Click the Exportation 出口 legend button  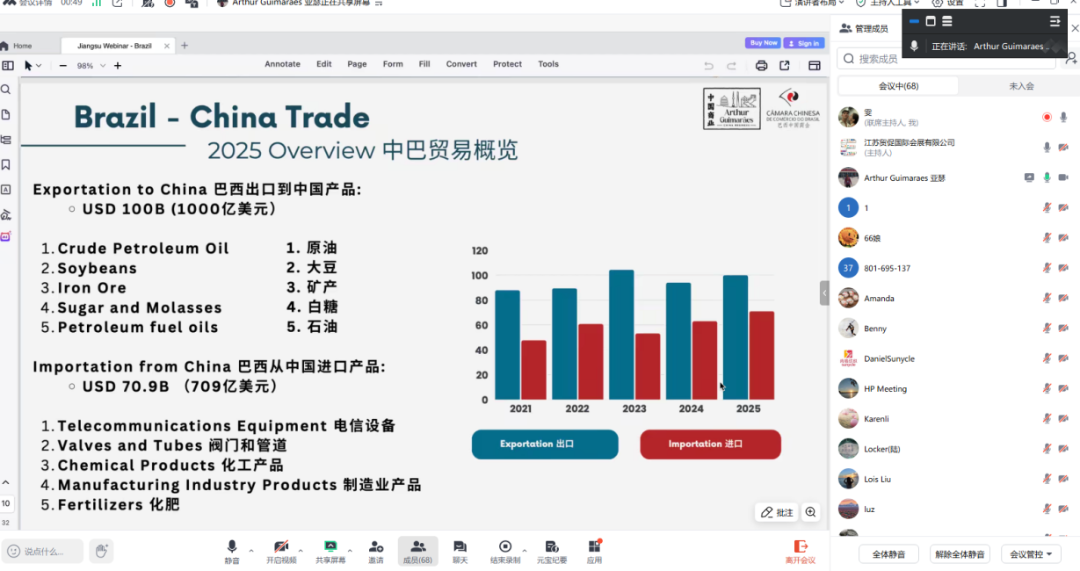pos(545,444)
